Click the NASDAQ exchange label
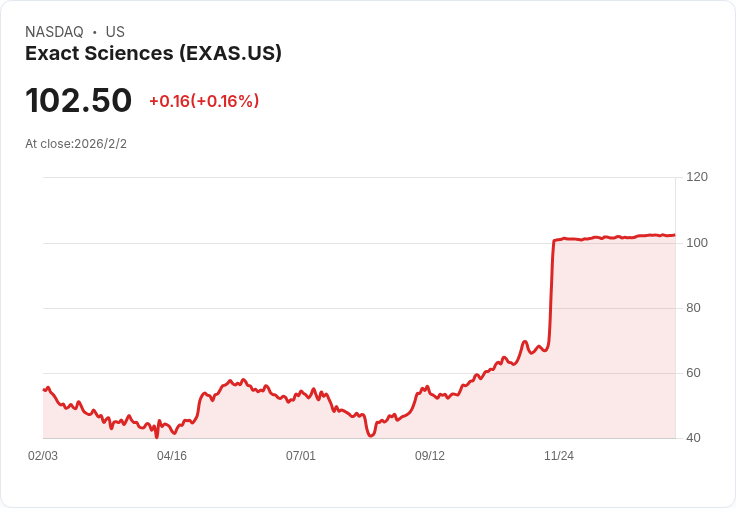Viewport: 736px width, 508px height. click(x=54, y=32)
